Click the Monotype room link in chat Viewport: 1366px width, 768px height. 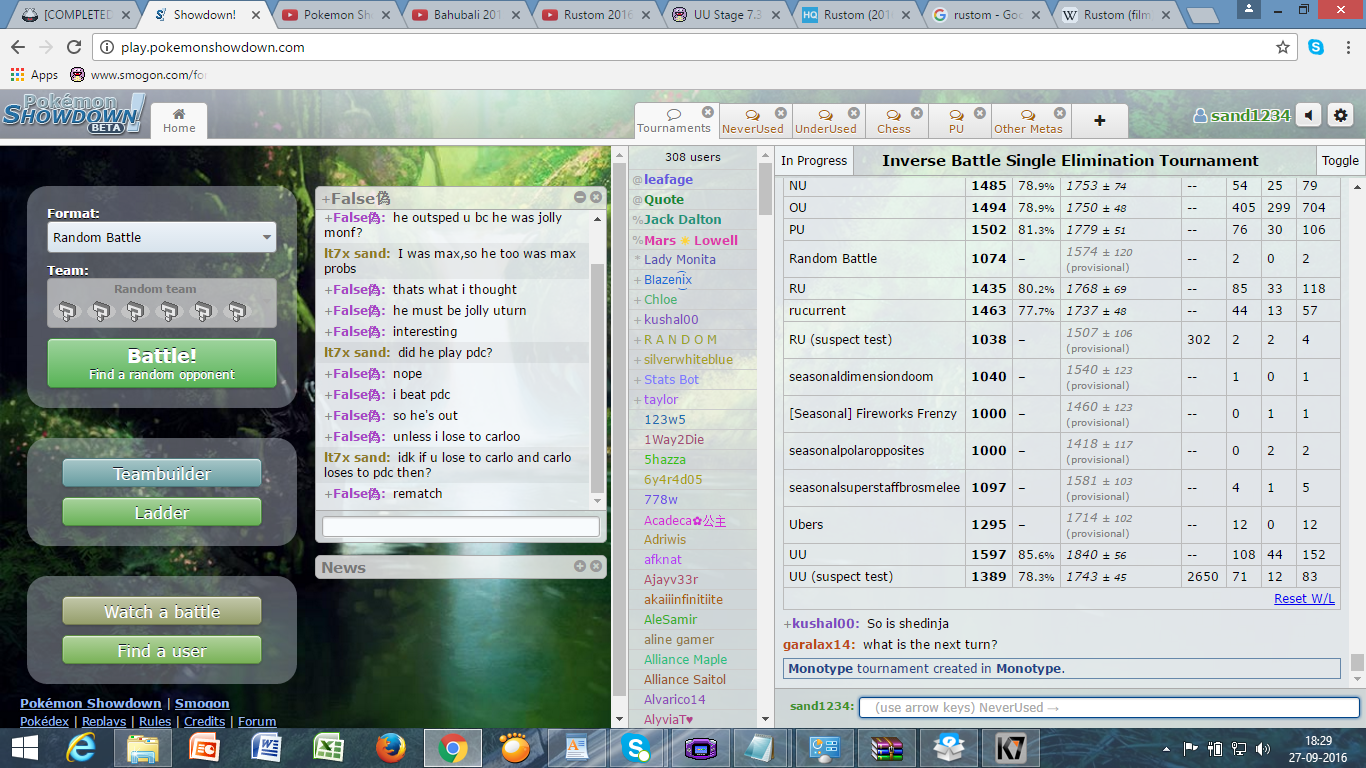coord(1028,668)
